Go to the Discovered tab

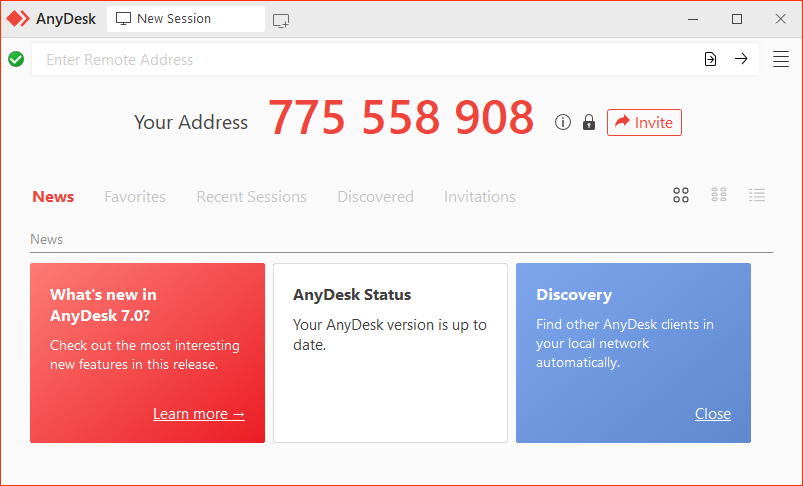pos(375,197)
